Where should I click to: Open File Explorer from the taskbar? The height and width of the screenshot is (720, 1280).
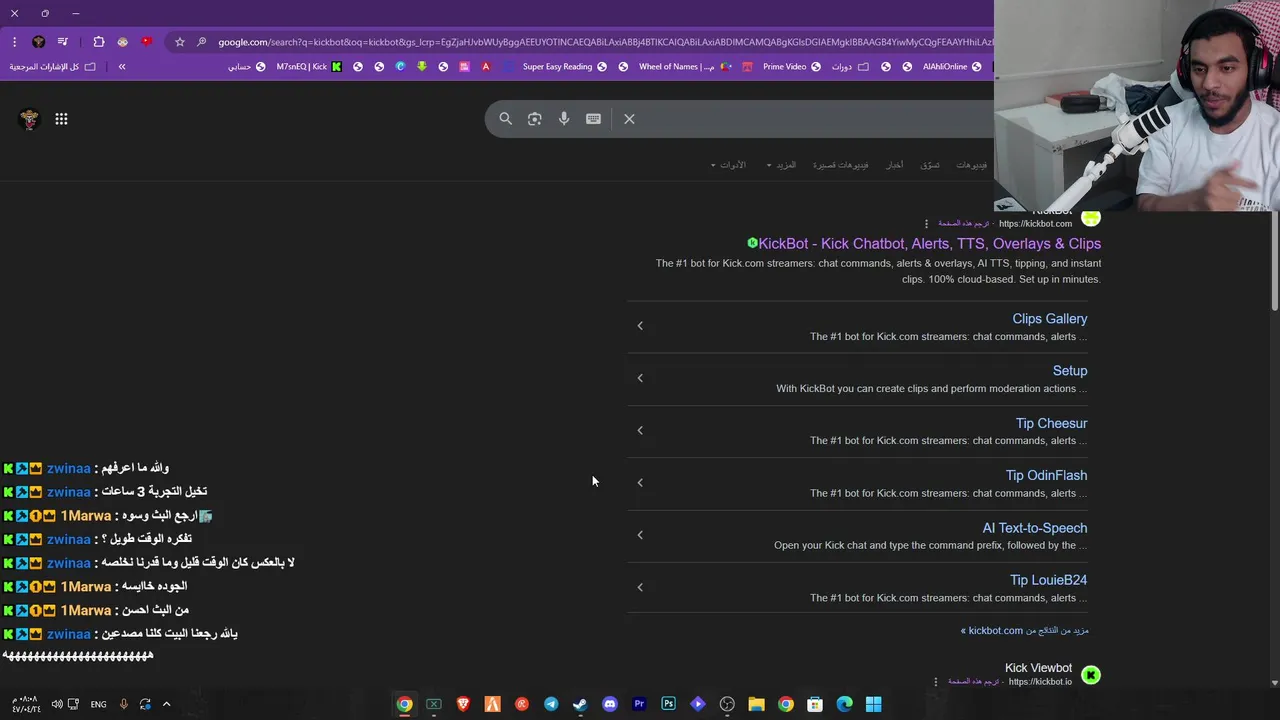point(756,705)
